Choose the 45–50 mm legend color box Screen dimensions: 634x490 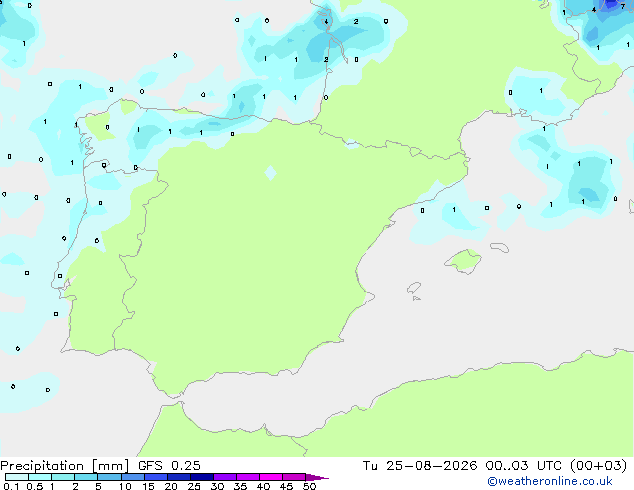pyautogui.click(x=294, y=477)
